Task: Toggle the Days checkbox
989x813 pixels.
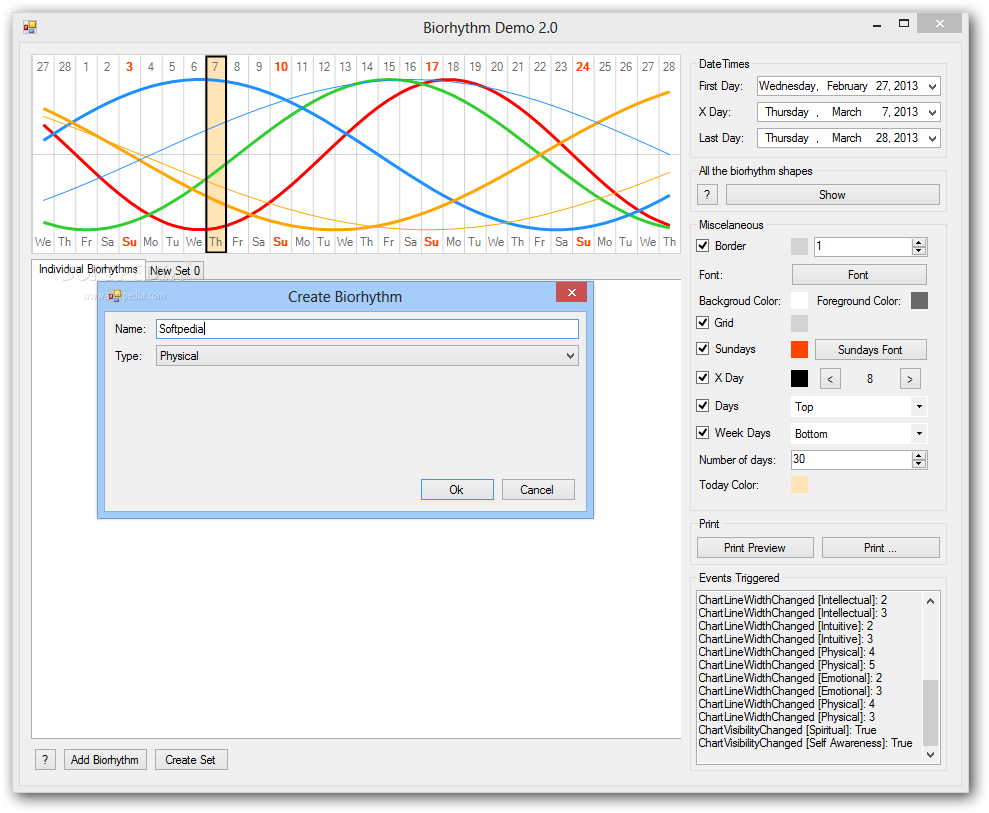Action: point(703,406)
